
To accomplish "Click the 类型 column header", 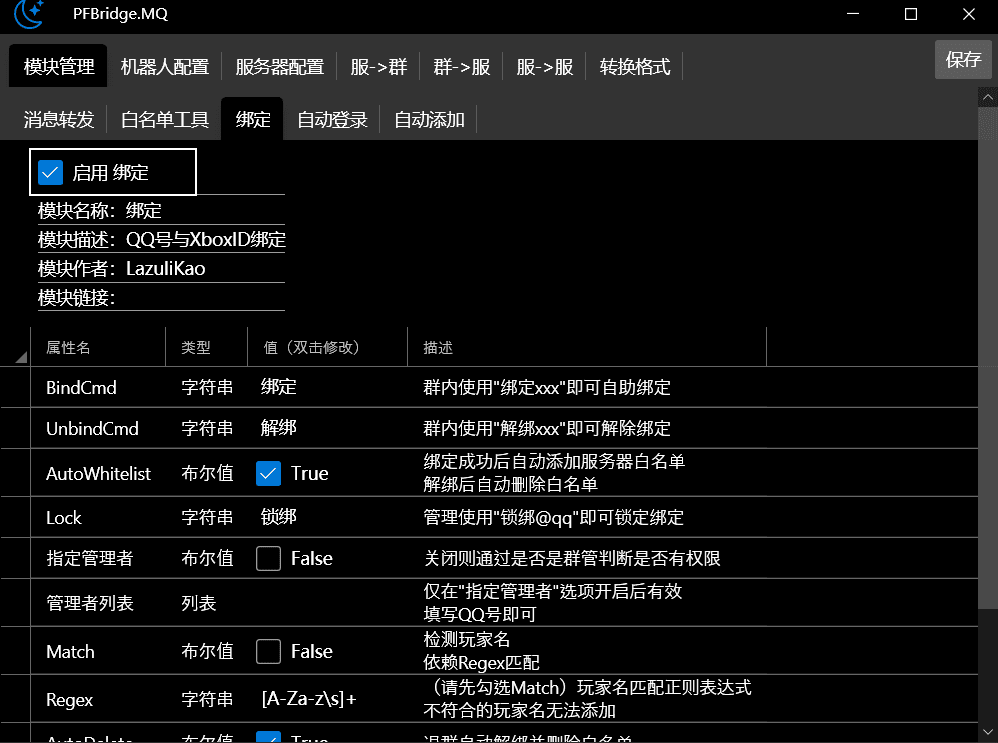I will [207, 347].
